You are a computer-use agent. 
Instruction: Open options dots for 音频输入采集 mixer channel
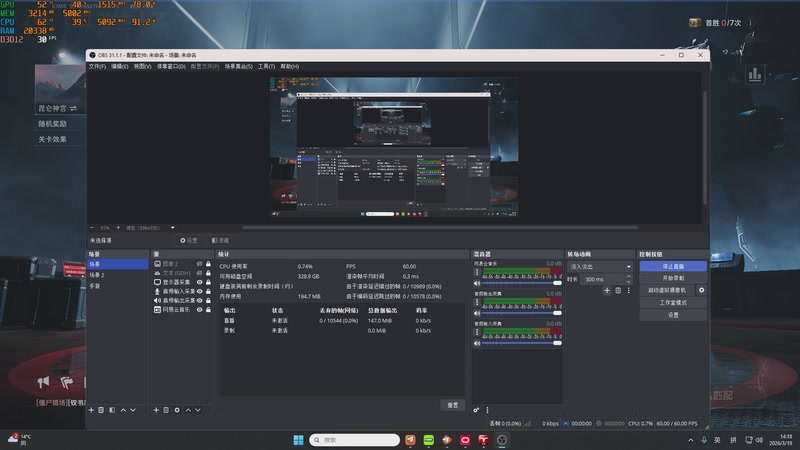(477, 333)
